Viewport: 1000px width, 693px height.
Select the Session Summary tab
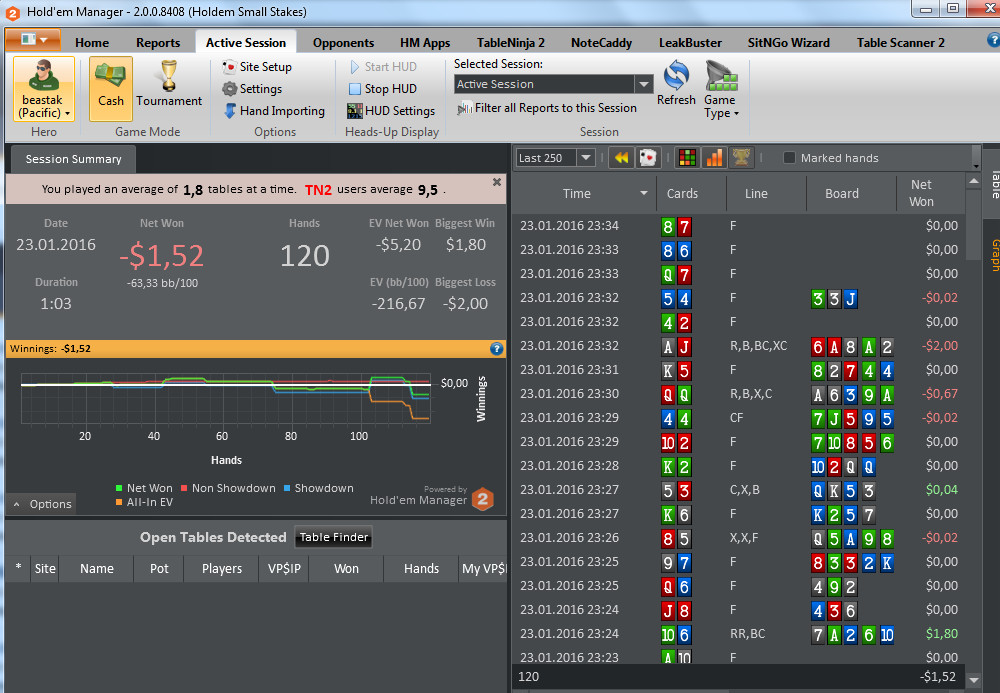coord(73,159)
